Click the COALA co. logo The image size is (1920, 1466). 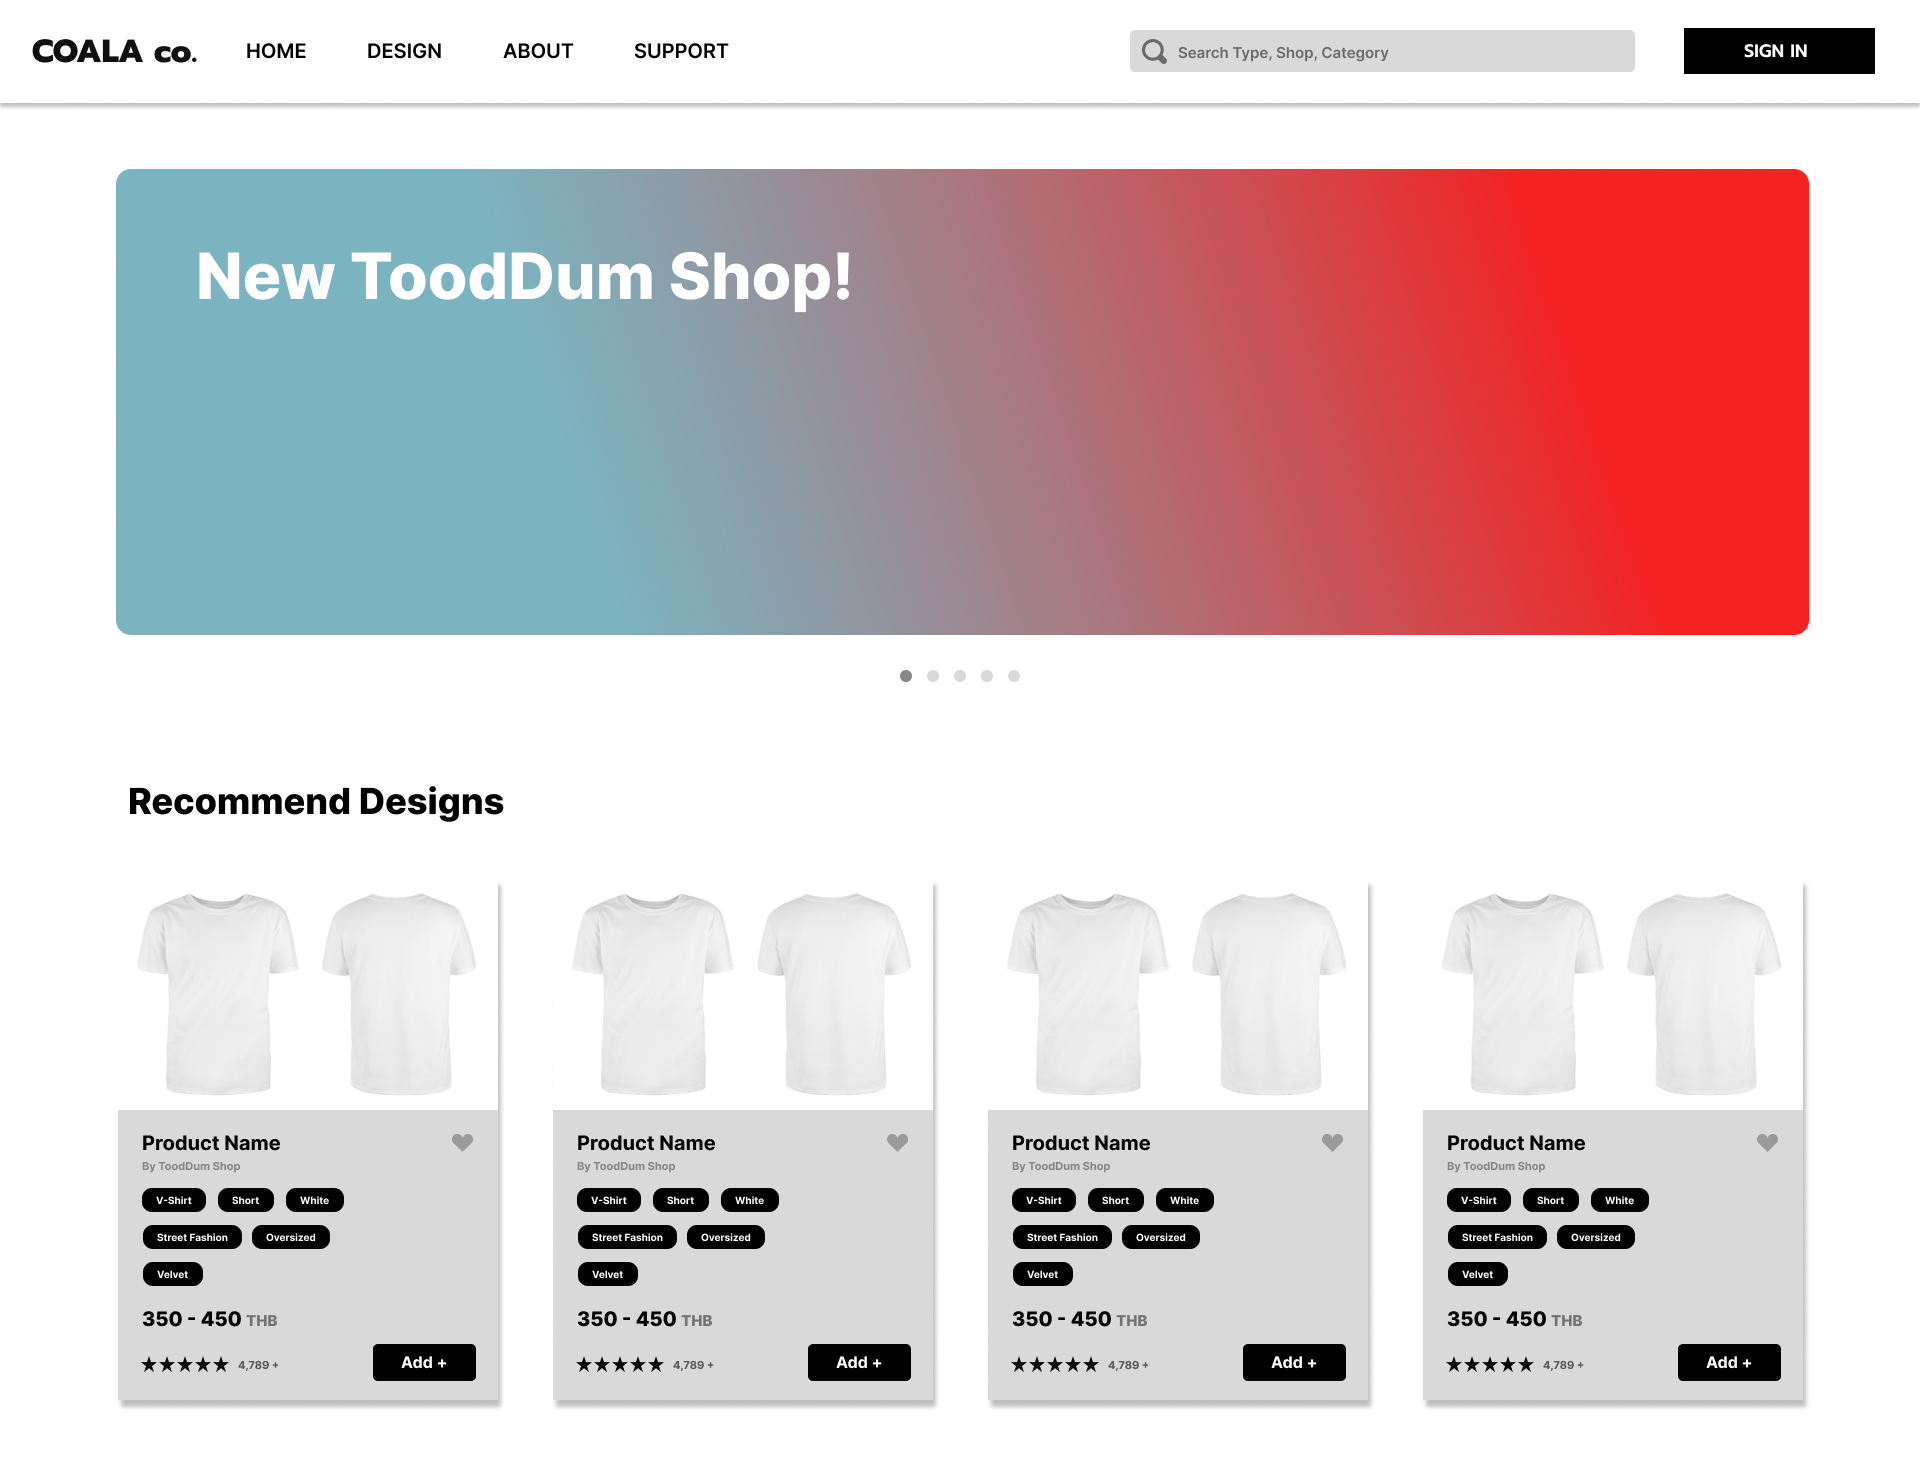click(114, 51)
